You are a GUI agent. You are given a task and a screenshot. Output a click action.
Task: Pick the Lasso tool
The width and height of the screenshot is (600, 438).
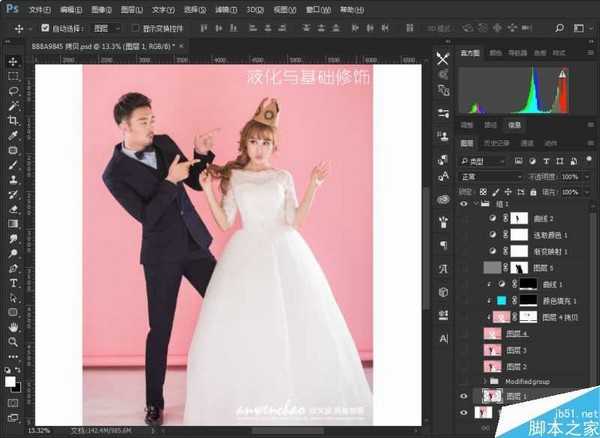(x=13, y=91)
